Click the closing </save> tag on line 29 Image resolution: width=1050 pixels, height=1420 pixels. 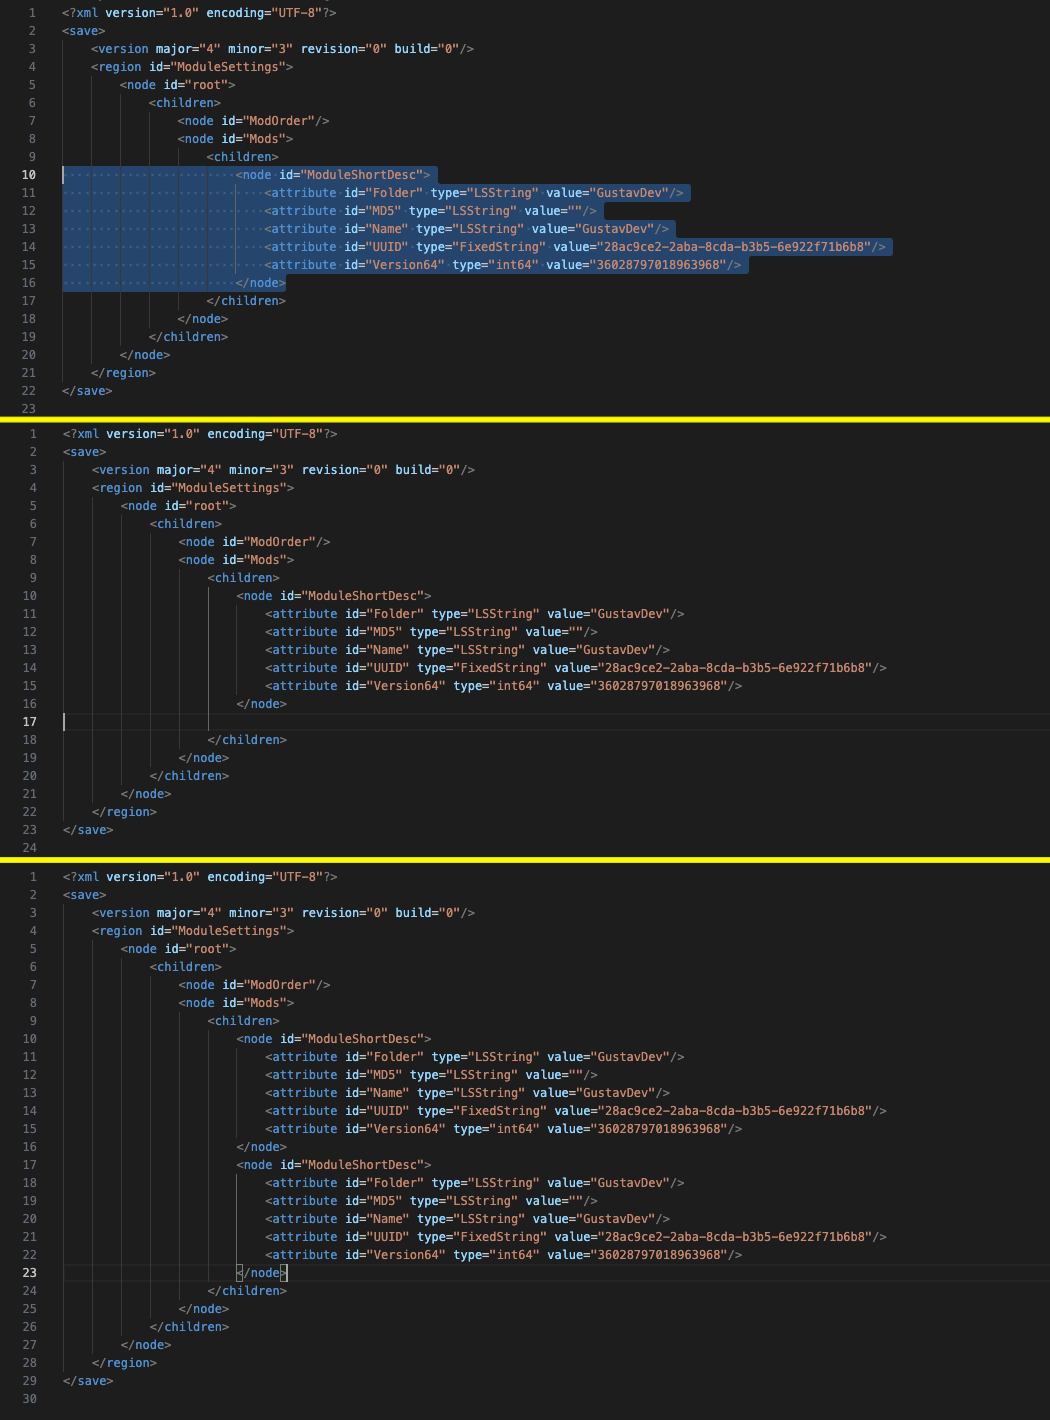[88, 1381]
